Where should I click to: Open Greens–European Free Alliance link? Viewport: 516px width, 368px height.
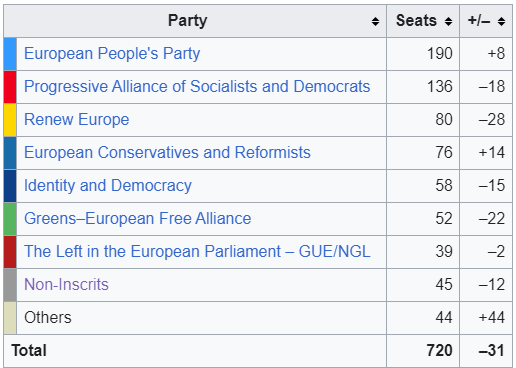[137, 219]
